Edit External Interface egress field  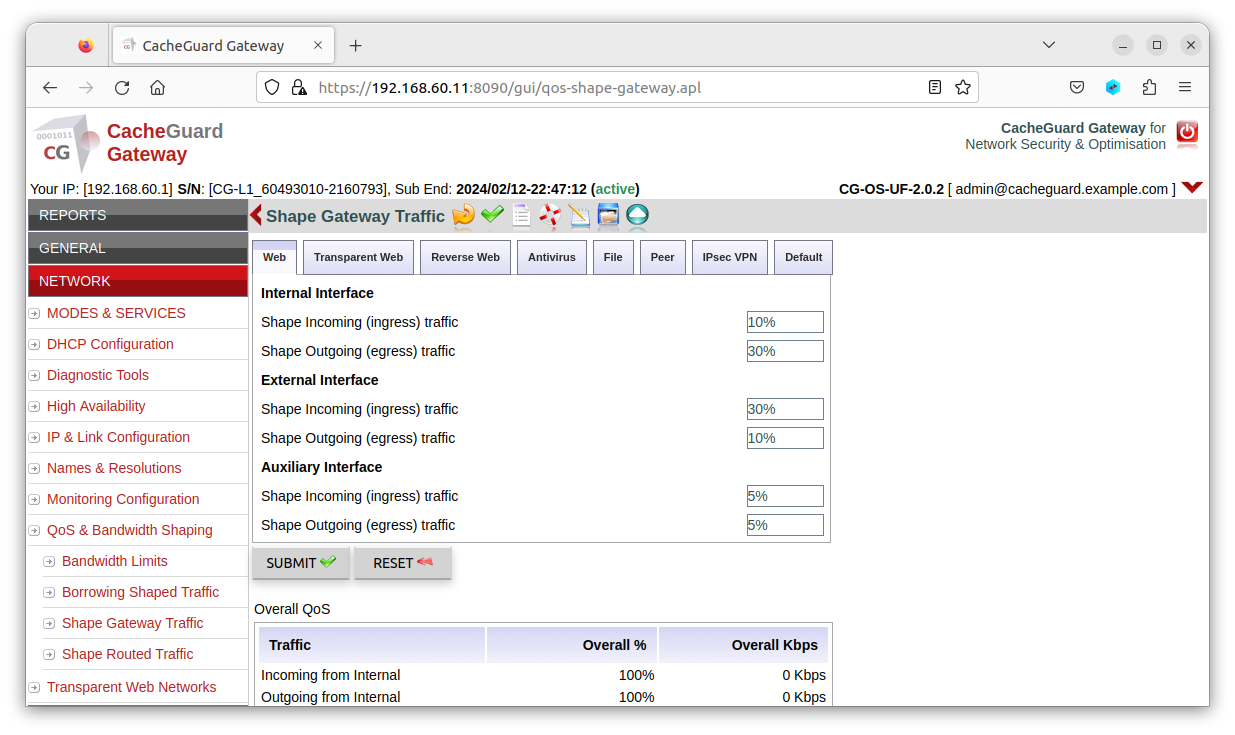tap(785, 438)
